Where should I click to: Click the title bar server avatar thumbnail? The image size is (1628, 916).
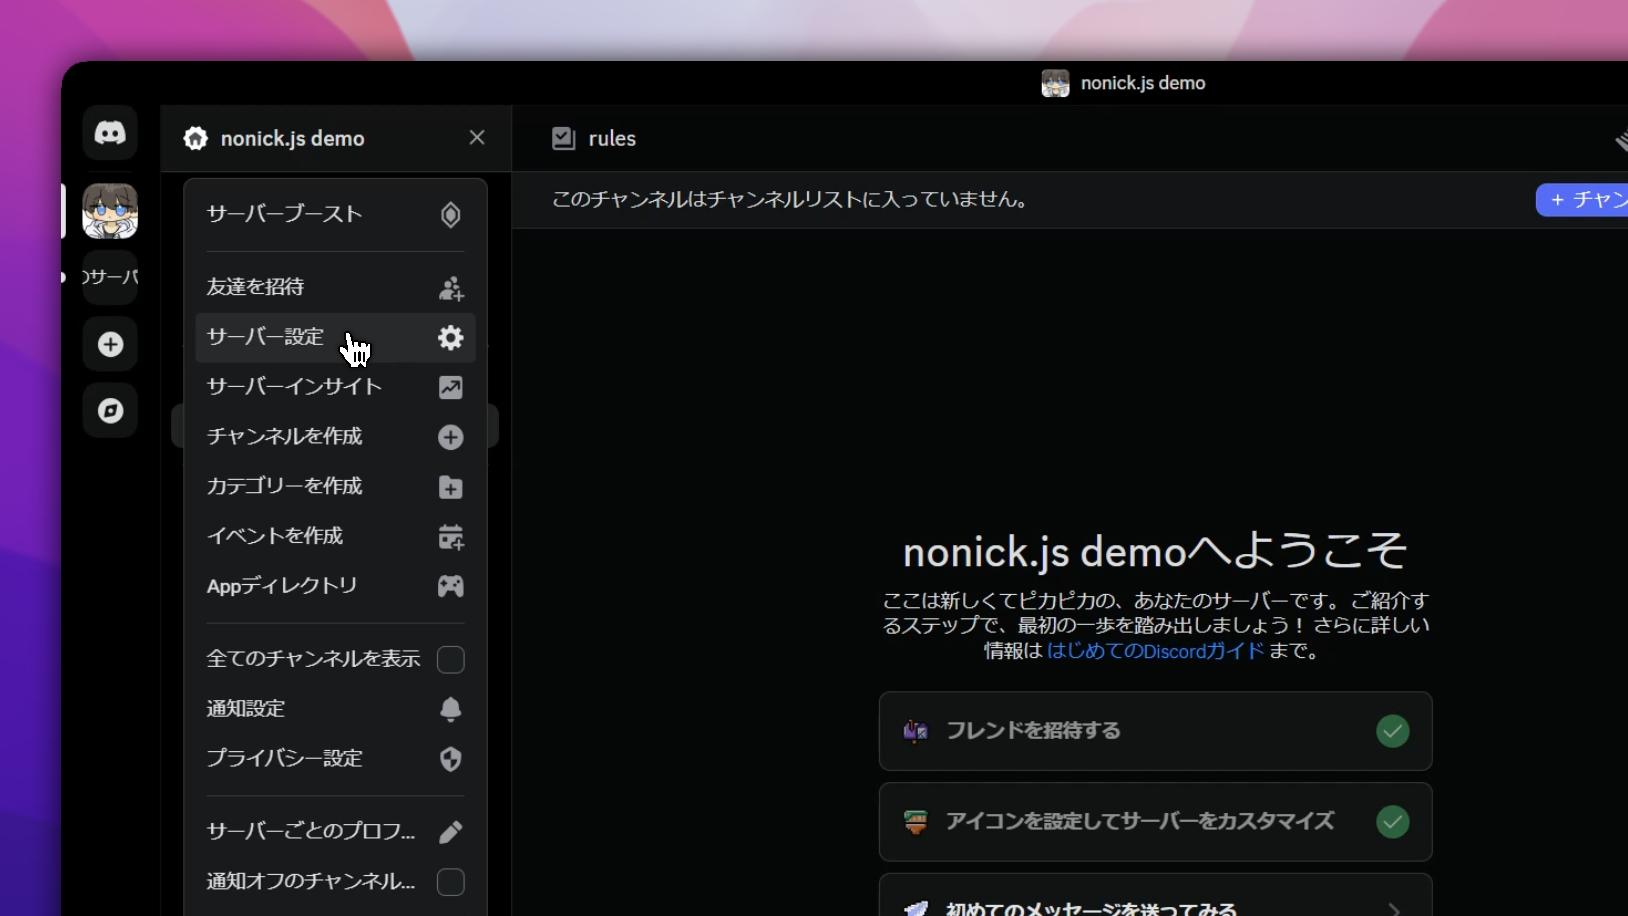[x=1055, y=83]
